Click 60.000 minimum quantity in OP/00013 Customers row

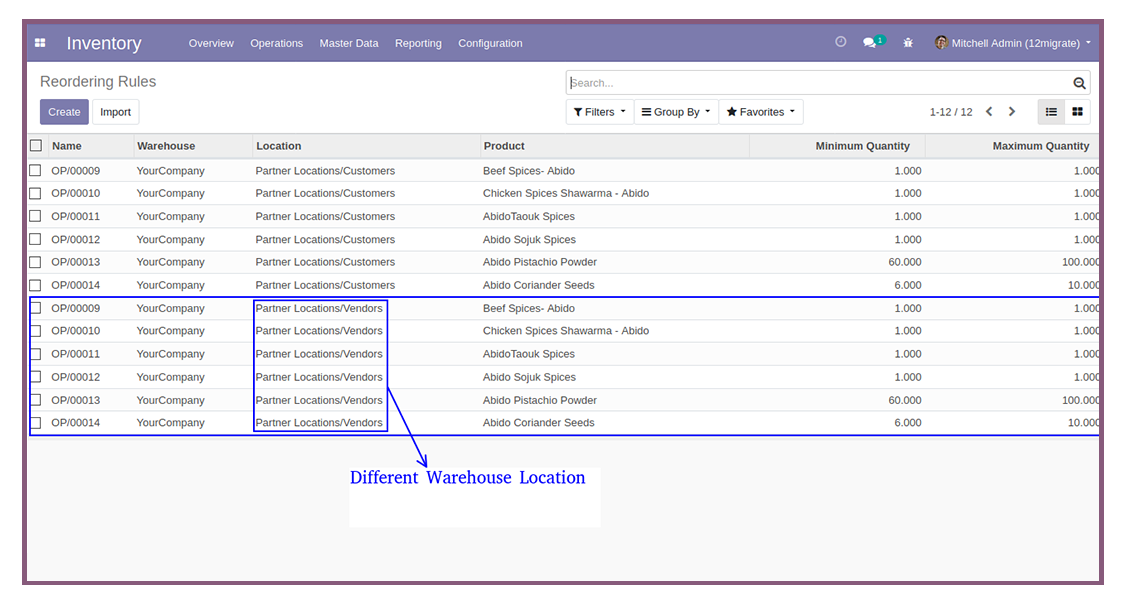tap(905, 262)
